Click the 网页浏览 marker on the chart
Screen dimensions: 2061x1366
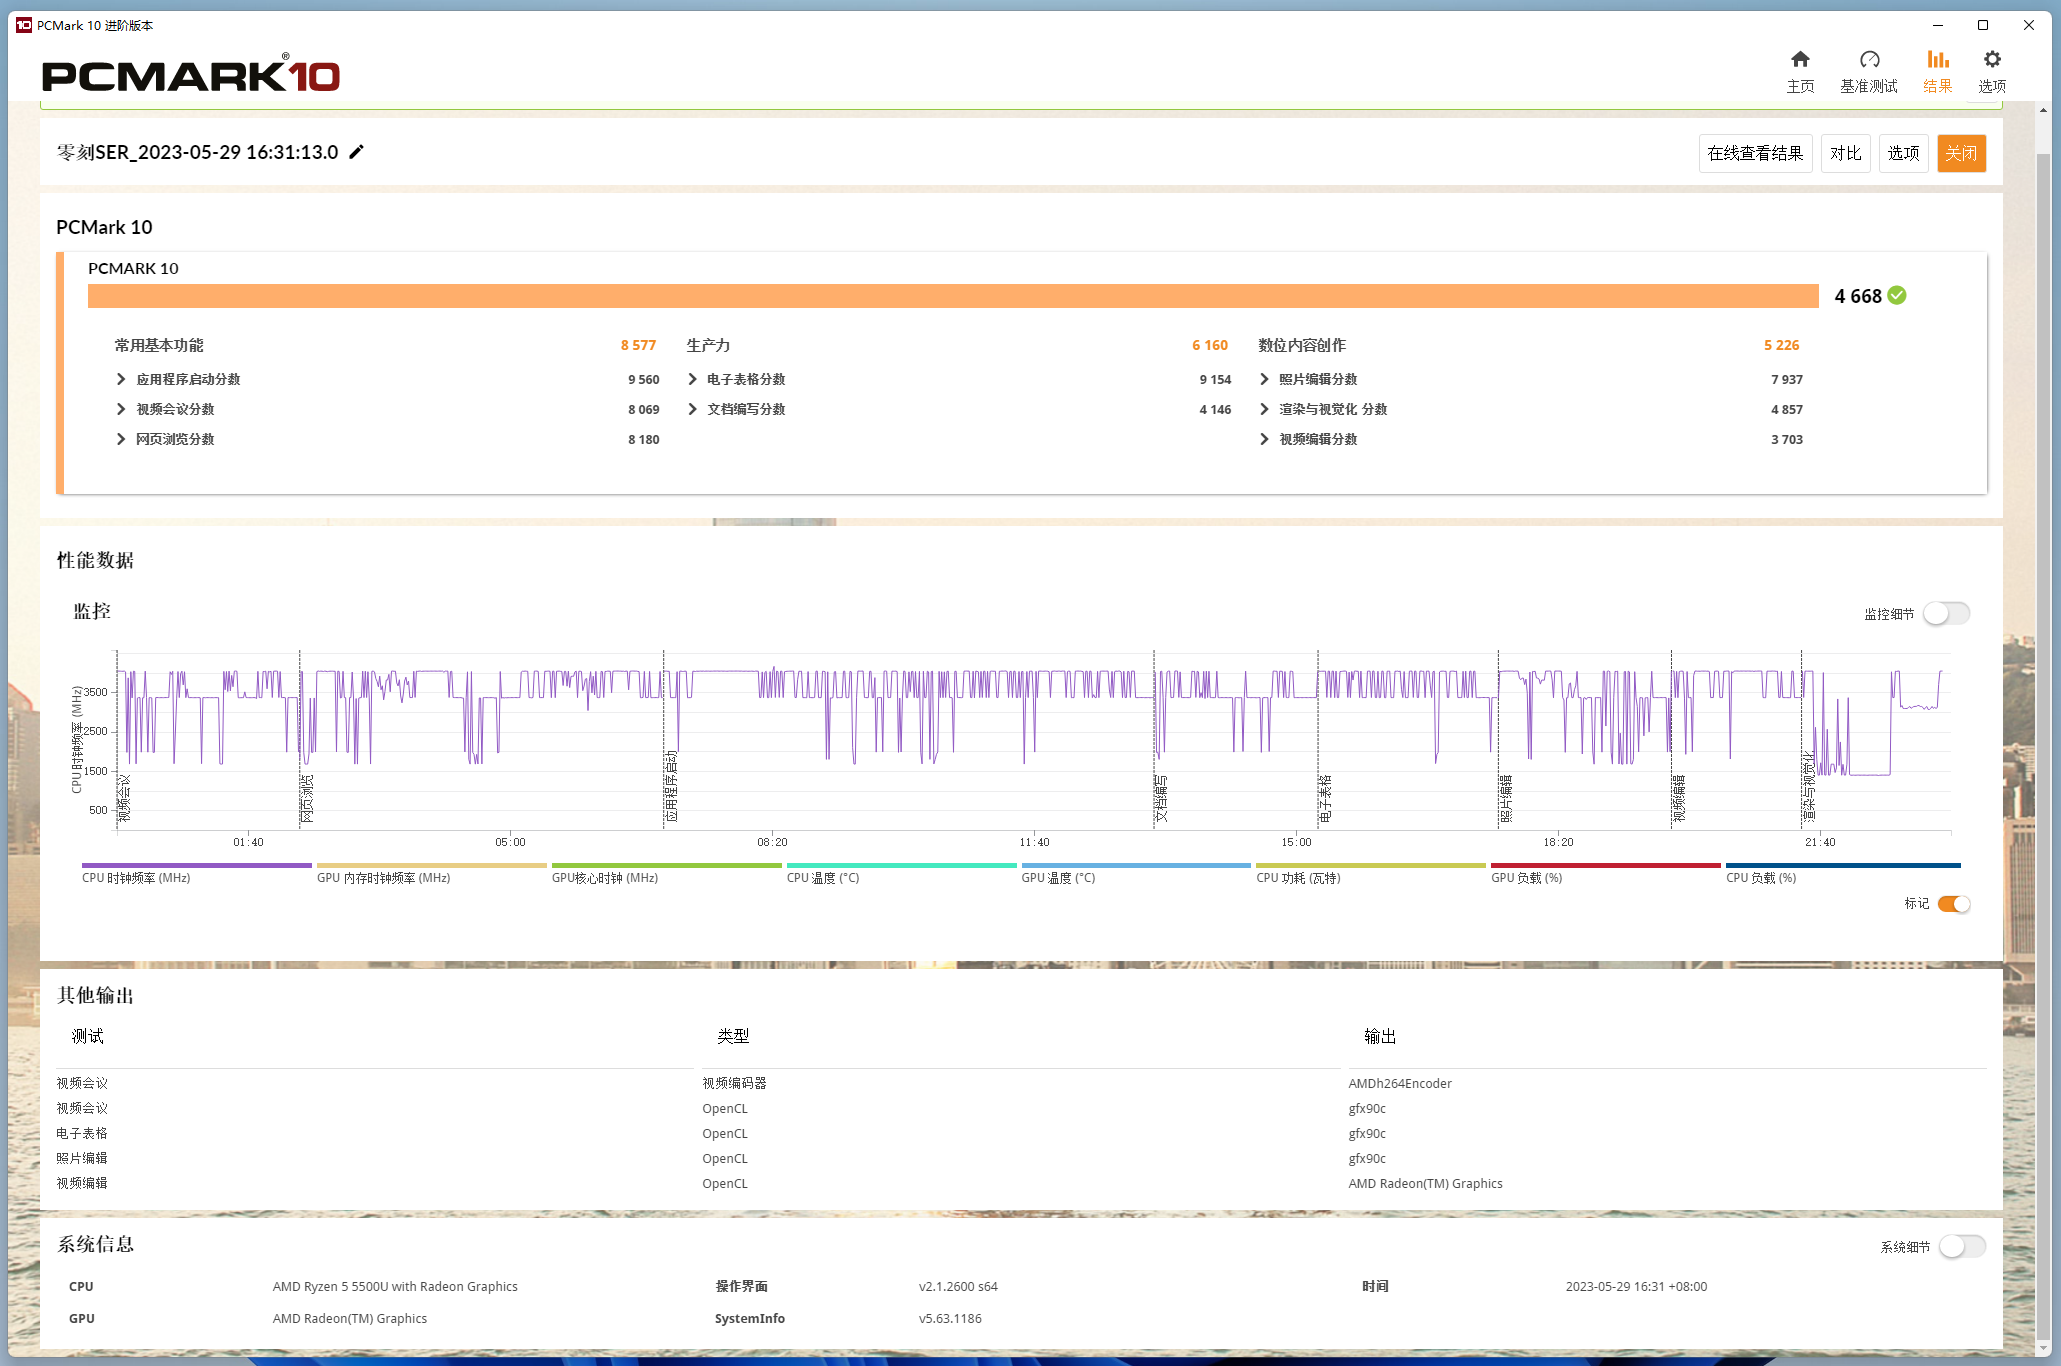pos(307,798)
